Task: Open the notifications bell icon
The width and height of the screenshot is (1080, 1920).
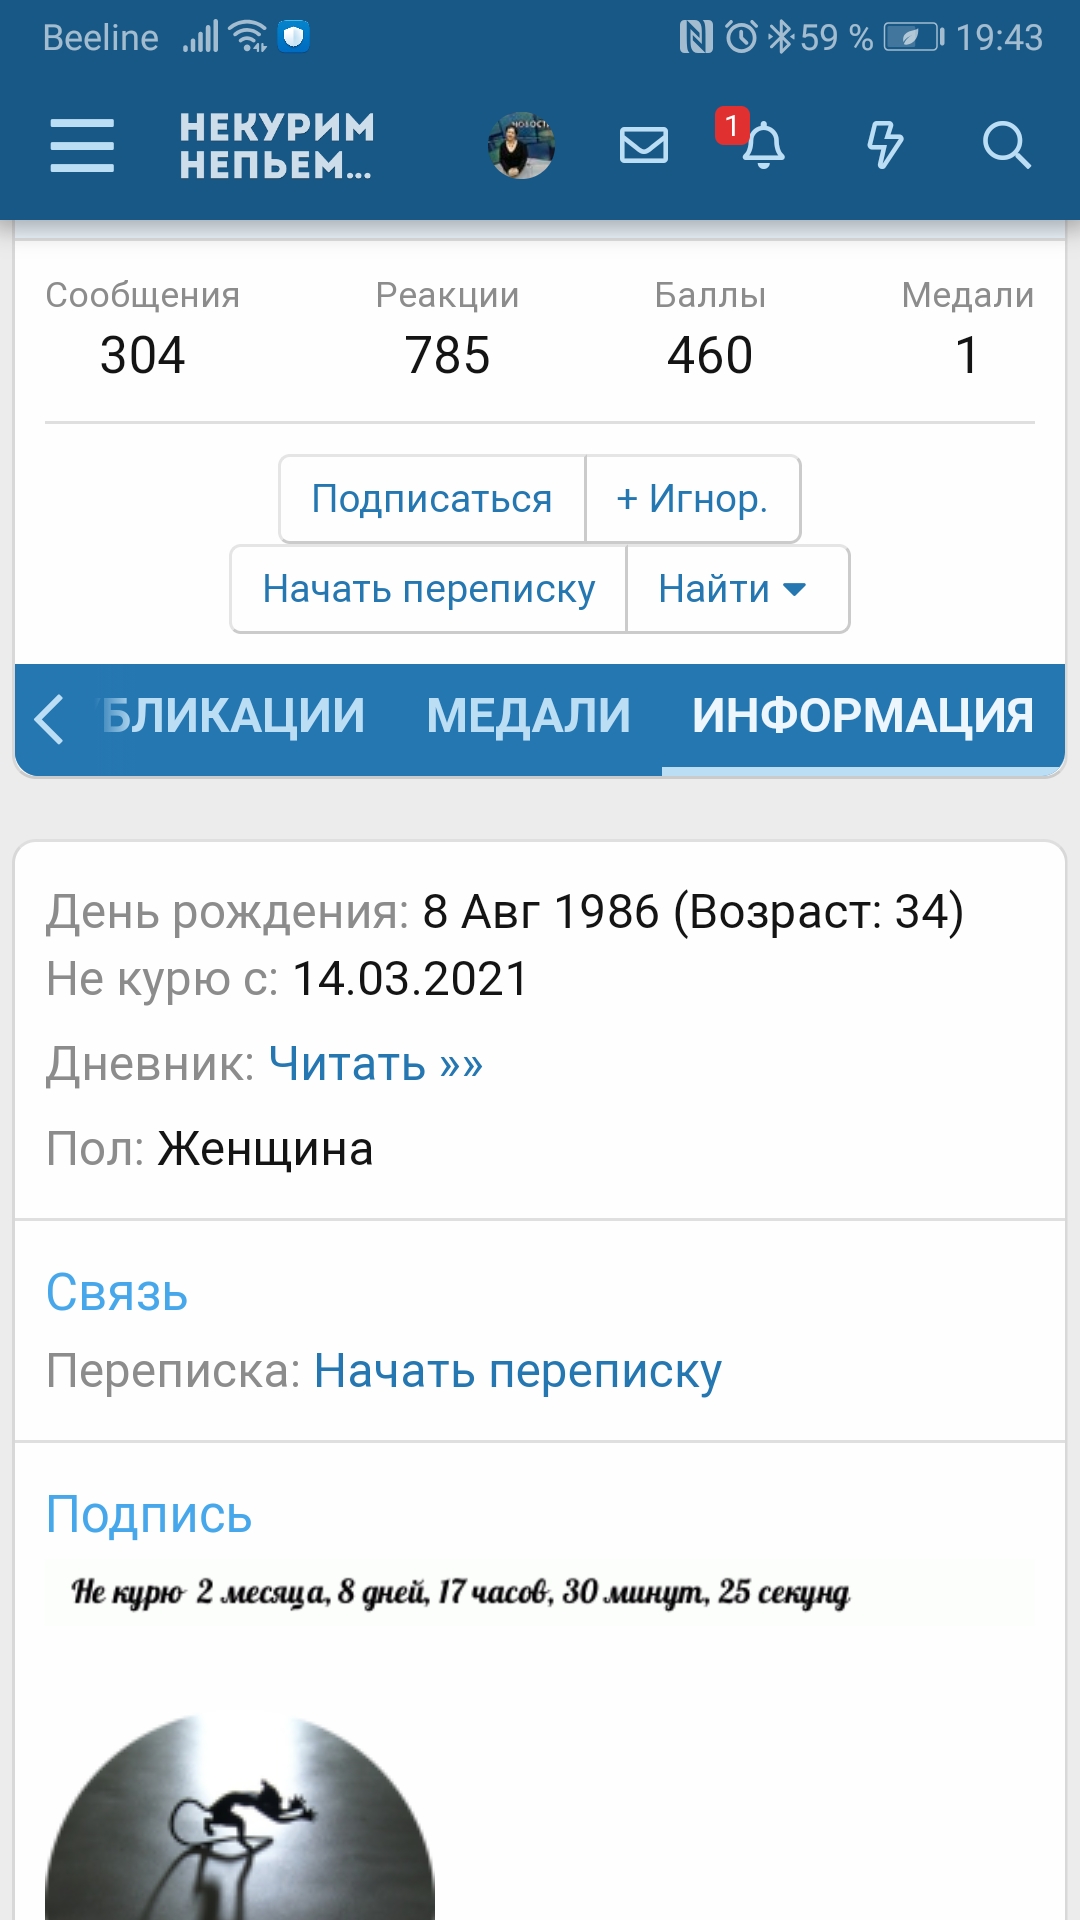Action: click(x=763, y=146)
